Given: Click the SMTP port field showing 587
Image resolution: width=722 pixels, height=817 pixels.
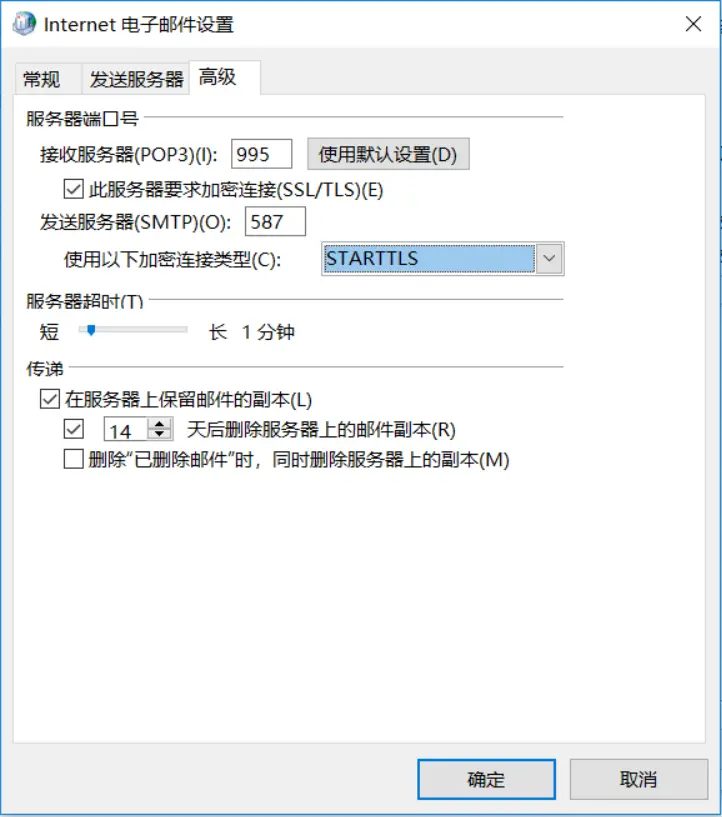Looking at the screenshot, I should click(275, 221).
